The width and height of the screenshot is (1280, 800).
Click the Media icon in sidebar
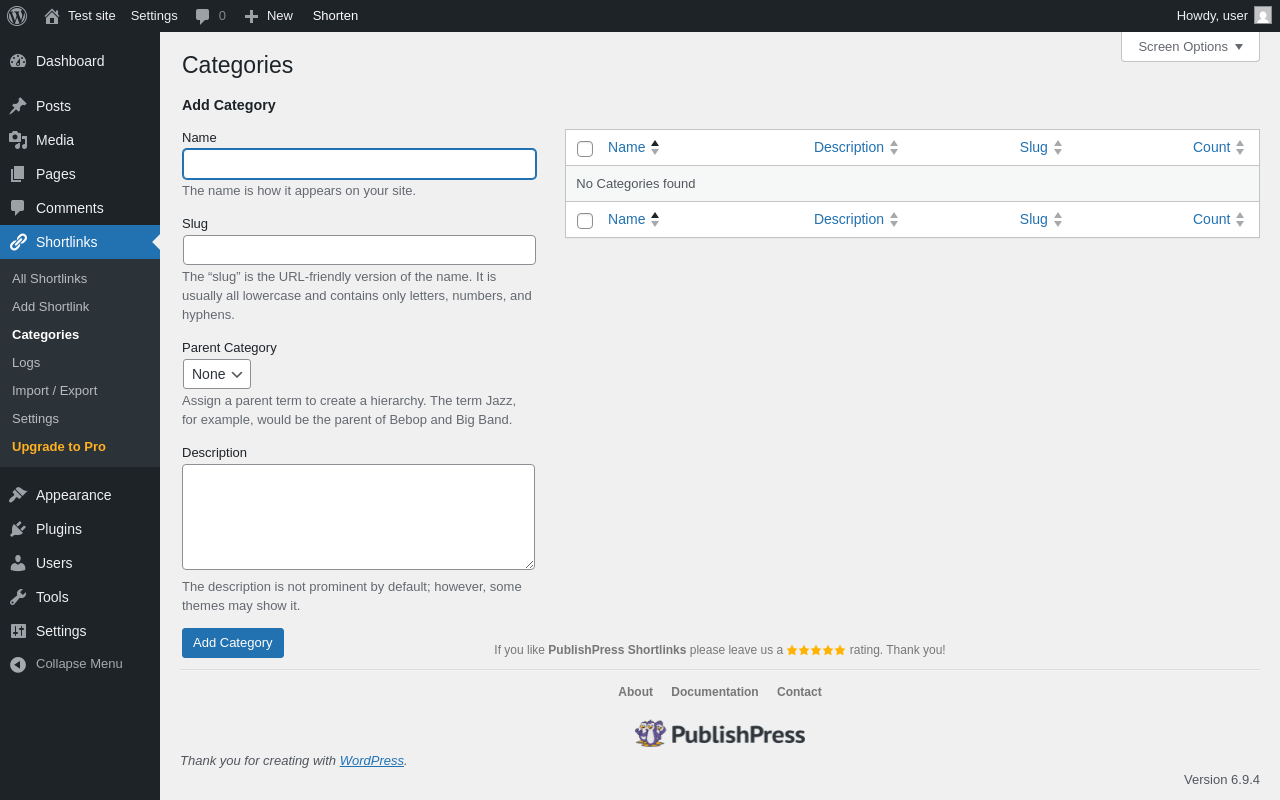pyautogui.click(x=18, y=140)
